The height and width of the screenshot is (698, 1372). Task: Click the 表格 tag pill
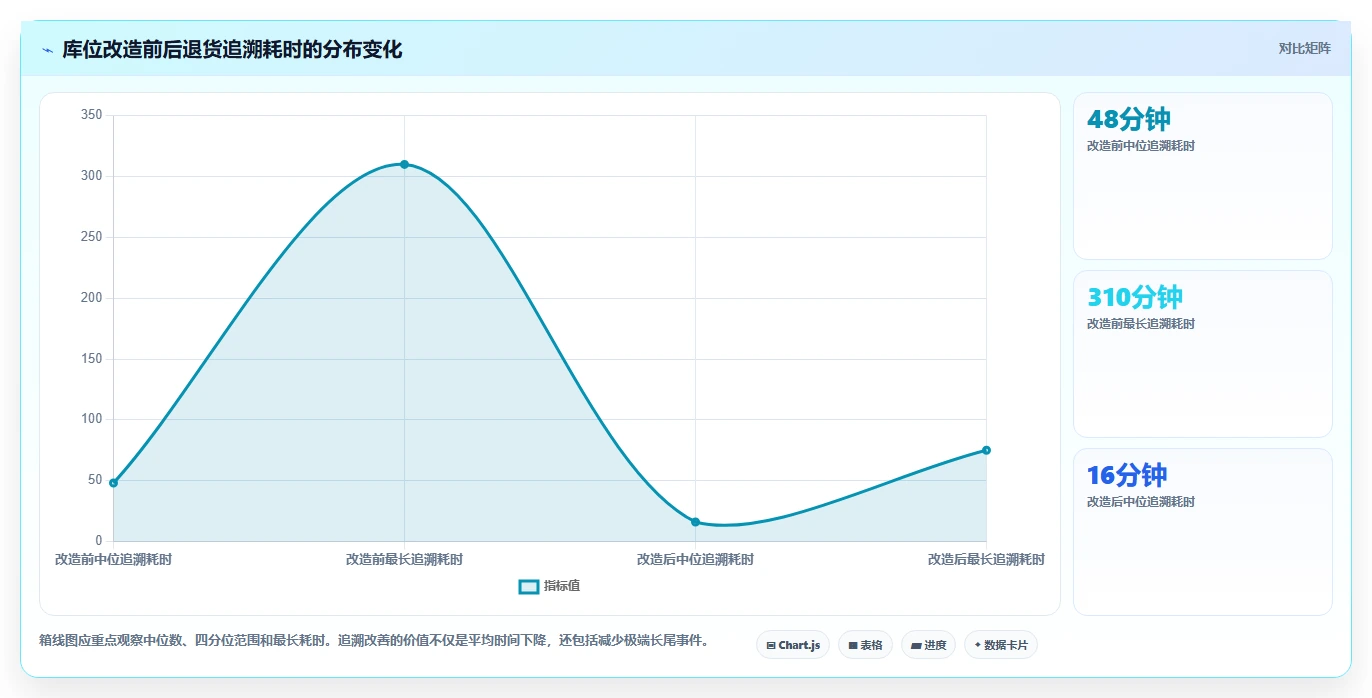(865, 645)
